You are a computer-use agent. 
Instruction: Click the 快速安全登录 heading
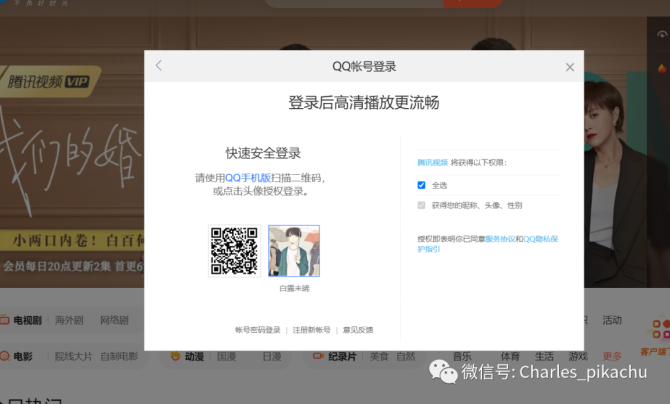263,153
